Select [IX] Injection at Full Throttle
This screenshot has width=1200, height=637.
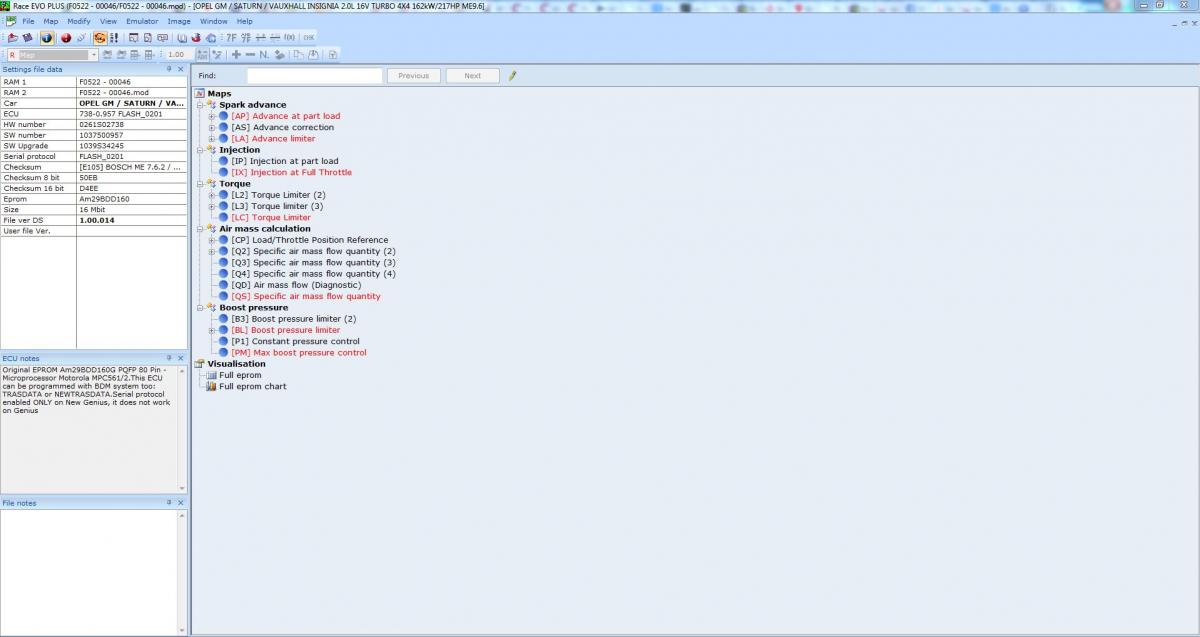pos(291,172)
